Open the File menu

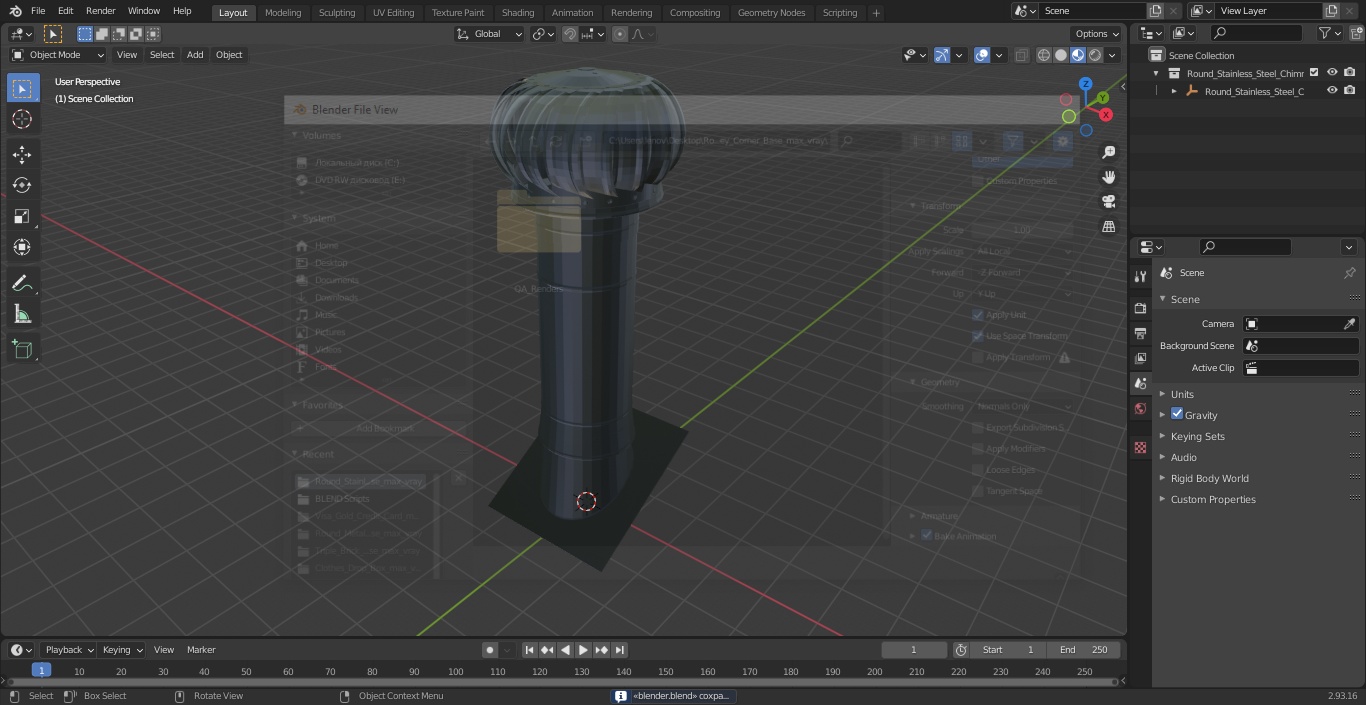tap(38, 11)
